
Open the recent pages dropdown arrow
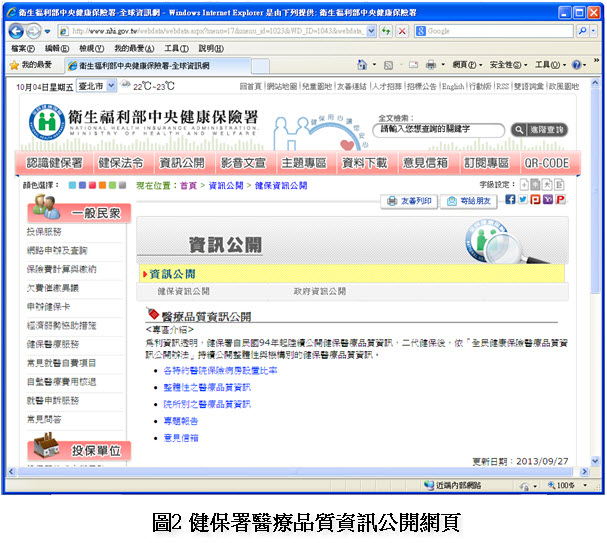click(47, 31)
